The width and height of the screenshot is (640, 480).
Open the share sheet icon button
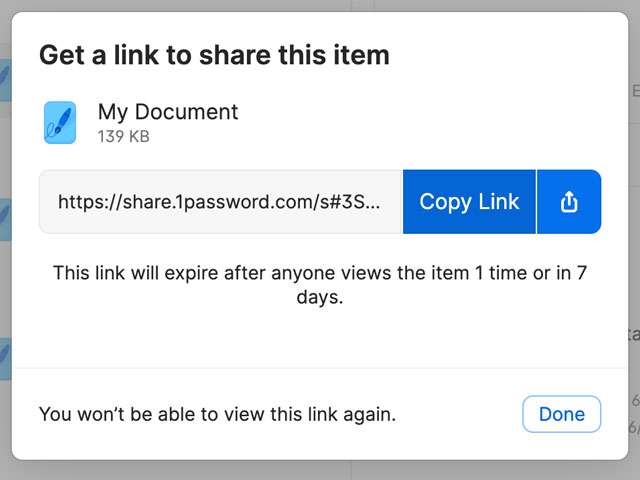tap(569, 202)
